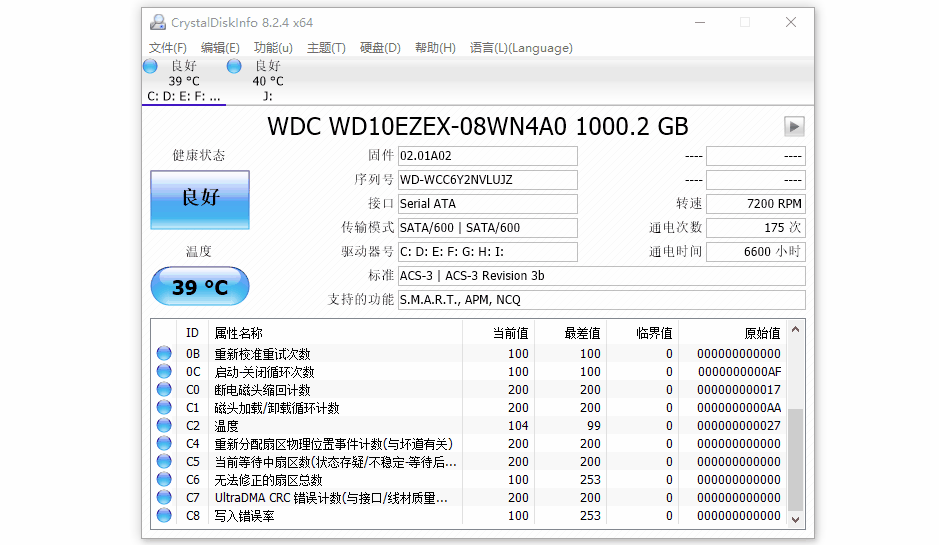Click the 标准 field ACS-3 Revision 3b

[x=602, y=275]
